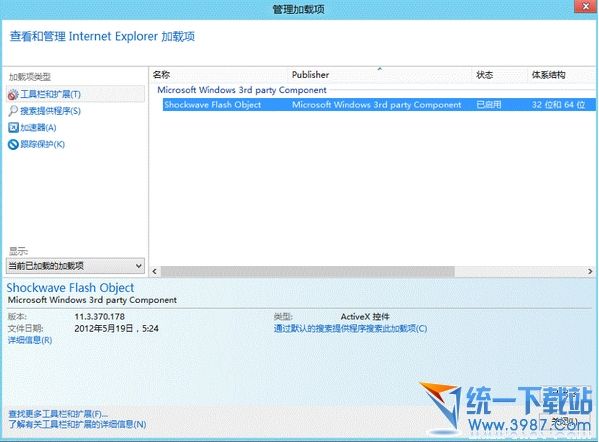Open the 当前已加载的加载项 display dropdown
The width and height of the screenshot is (599, 442).
[x=75, y=266]
